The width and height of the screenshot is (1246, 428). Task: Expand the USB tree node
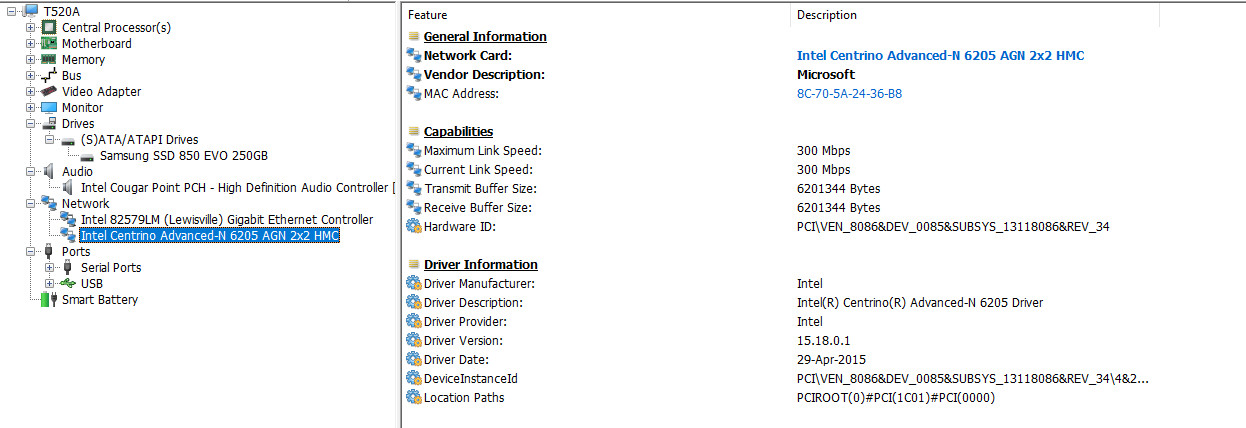coord(50,283)
